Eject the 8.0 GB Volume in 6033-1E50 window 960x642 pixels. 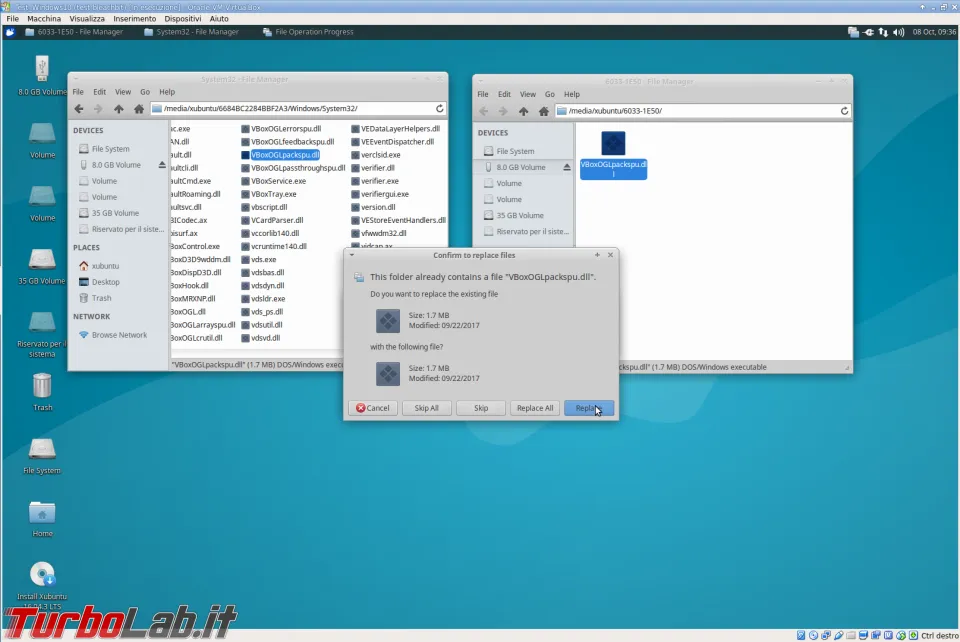pyautogui.click(x=567, y=167)
